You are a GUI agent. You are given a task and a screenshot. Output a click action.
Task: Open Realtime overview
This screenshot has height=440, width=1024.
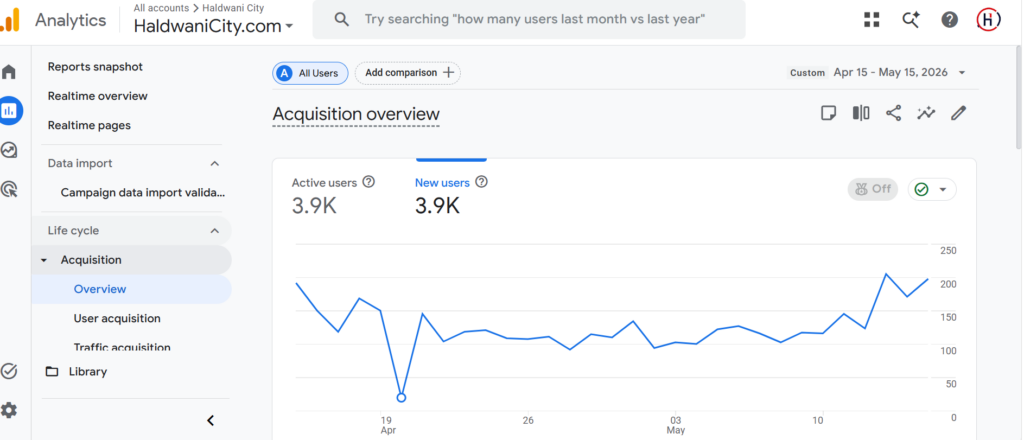pos(98,96)
